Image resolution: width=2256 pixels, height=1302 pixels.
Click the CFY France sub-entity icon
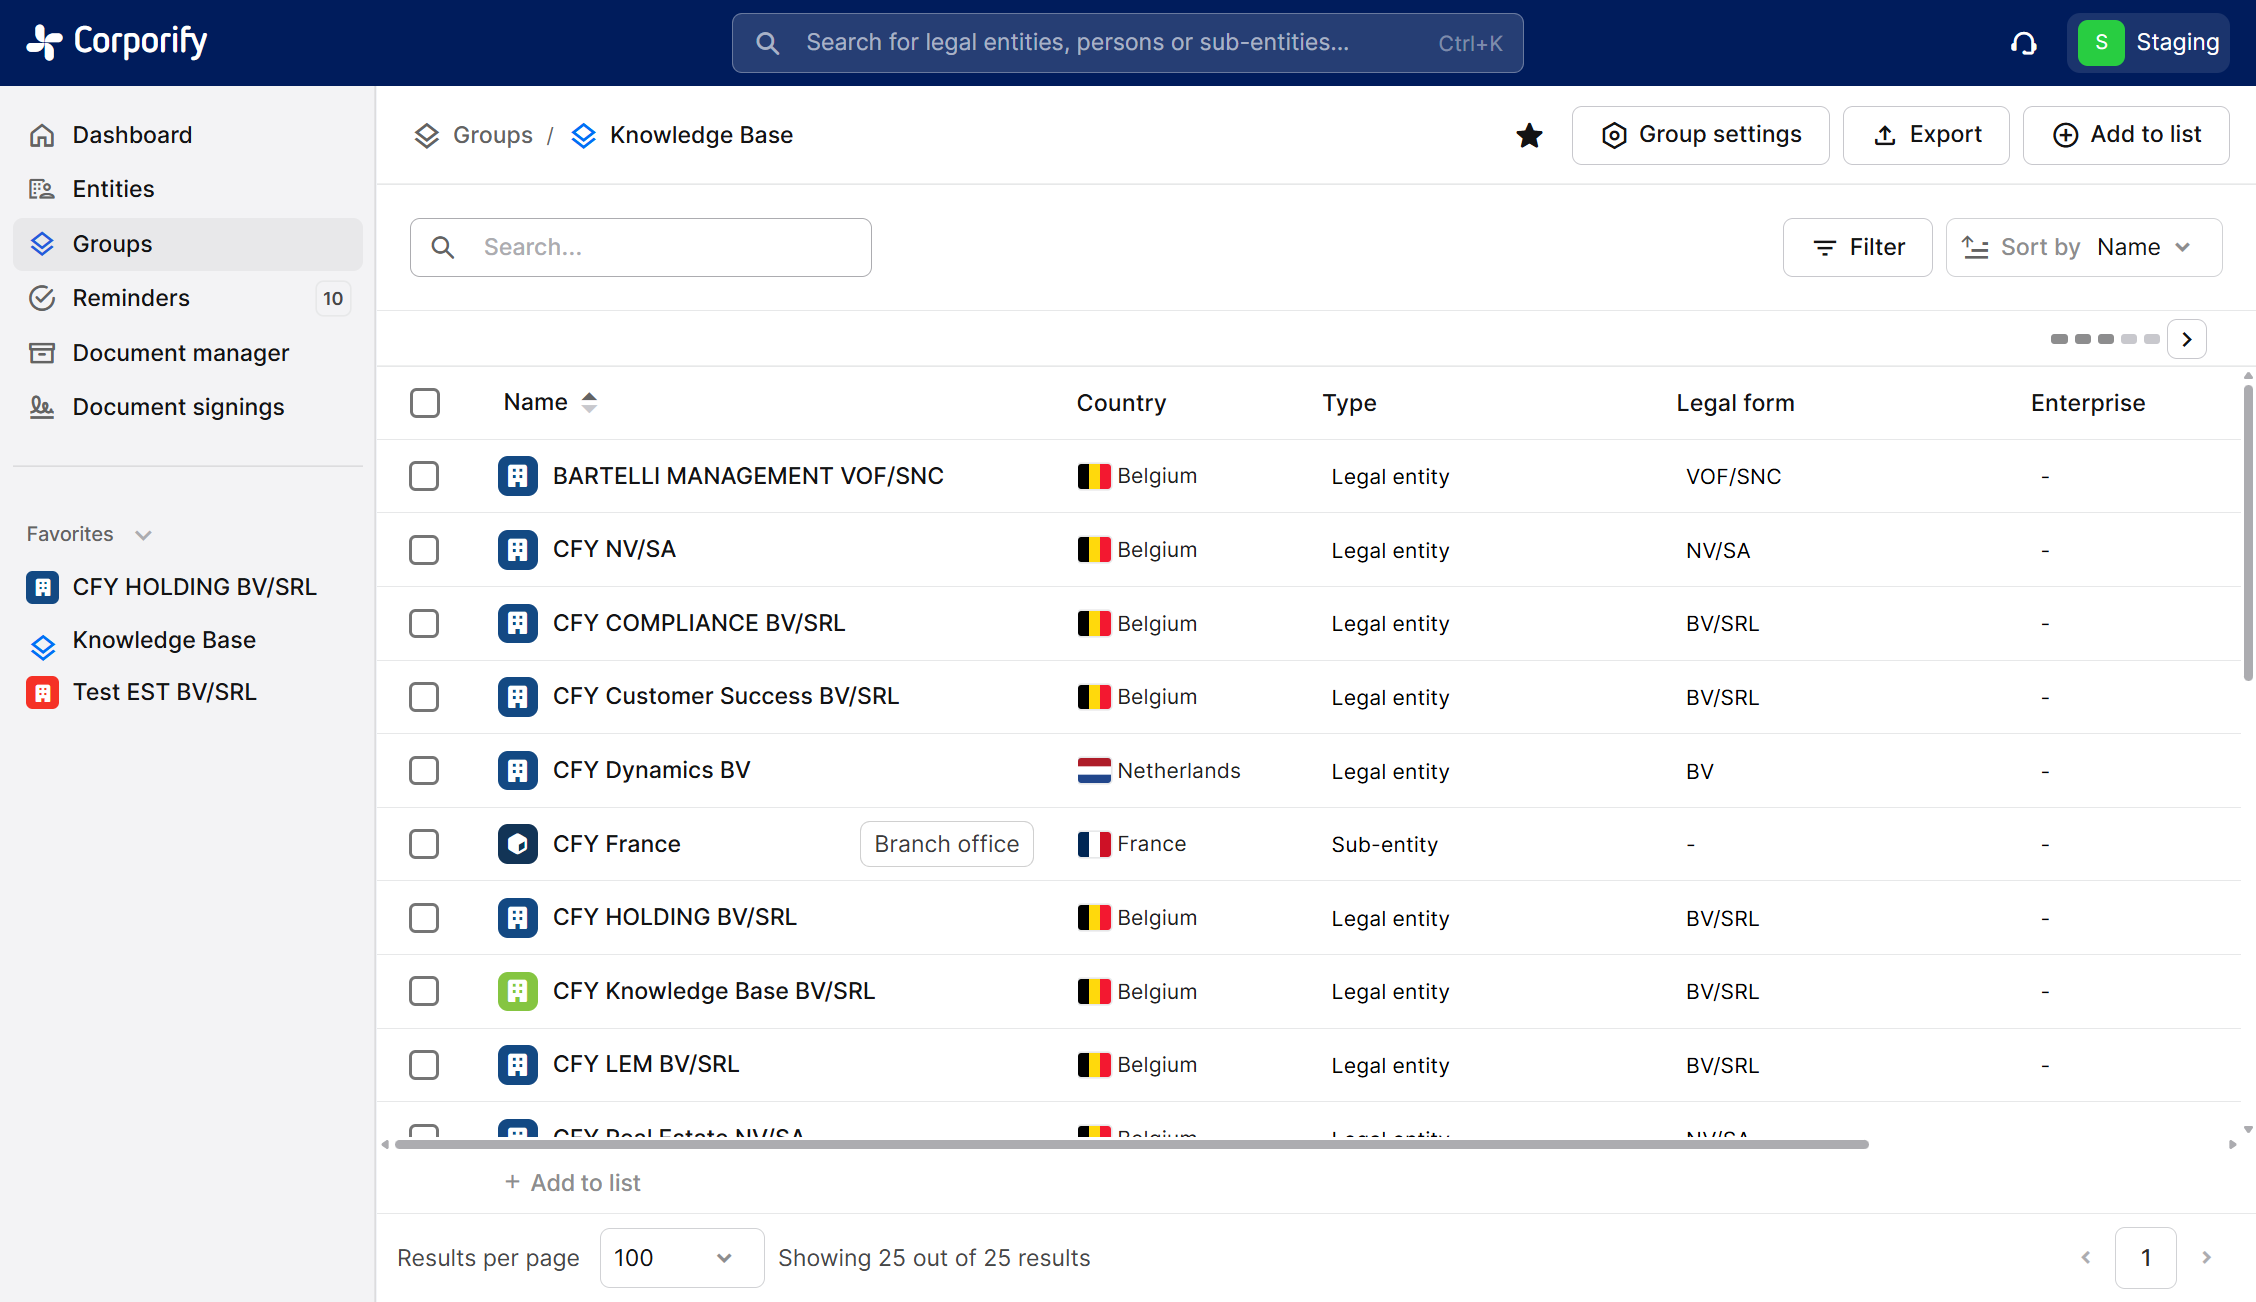pyautogui.click(x=517, y=844)
